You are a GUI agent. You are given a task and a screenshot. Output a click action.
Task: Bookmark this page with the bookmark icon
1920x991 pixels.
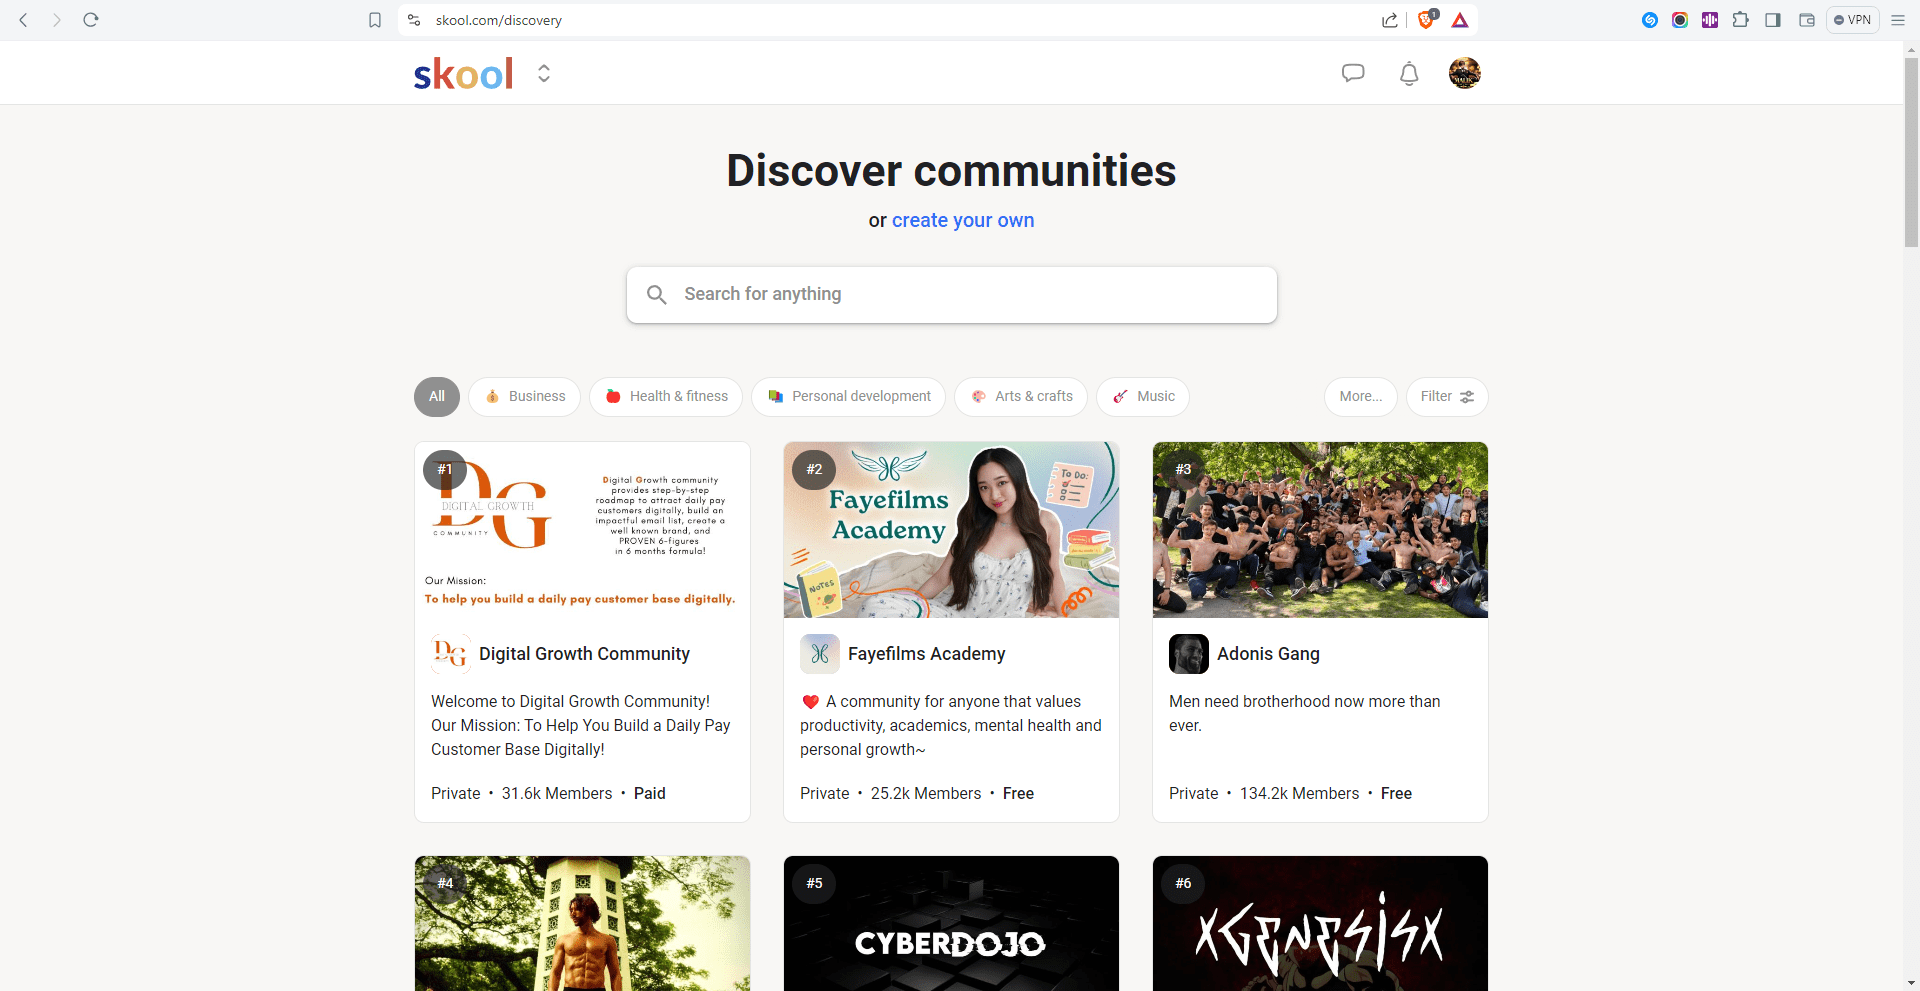pyautogui.click(x=375, y=20)
